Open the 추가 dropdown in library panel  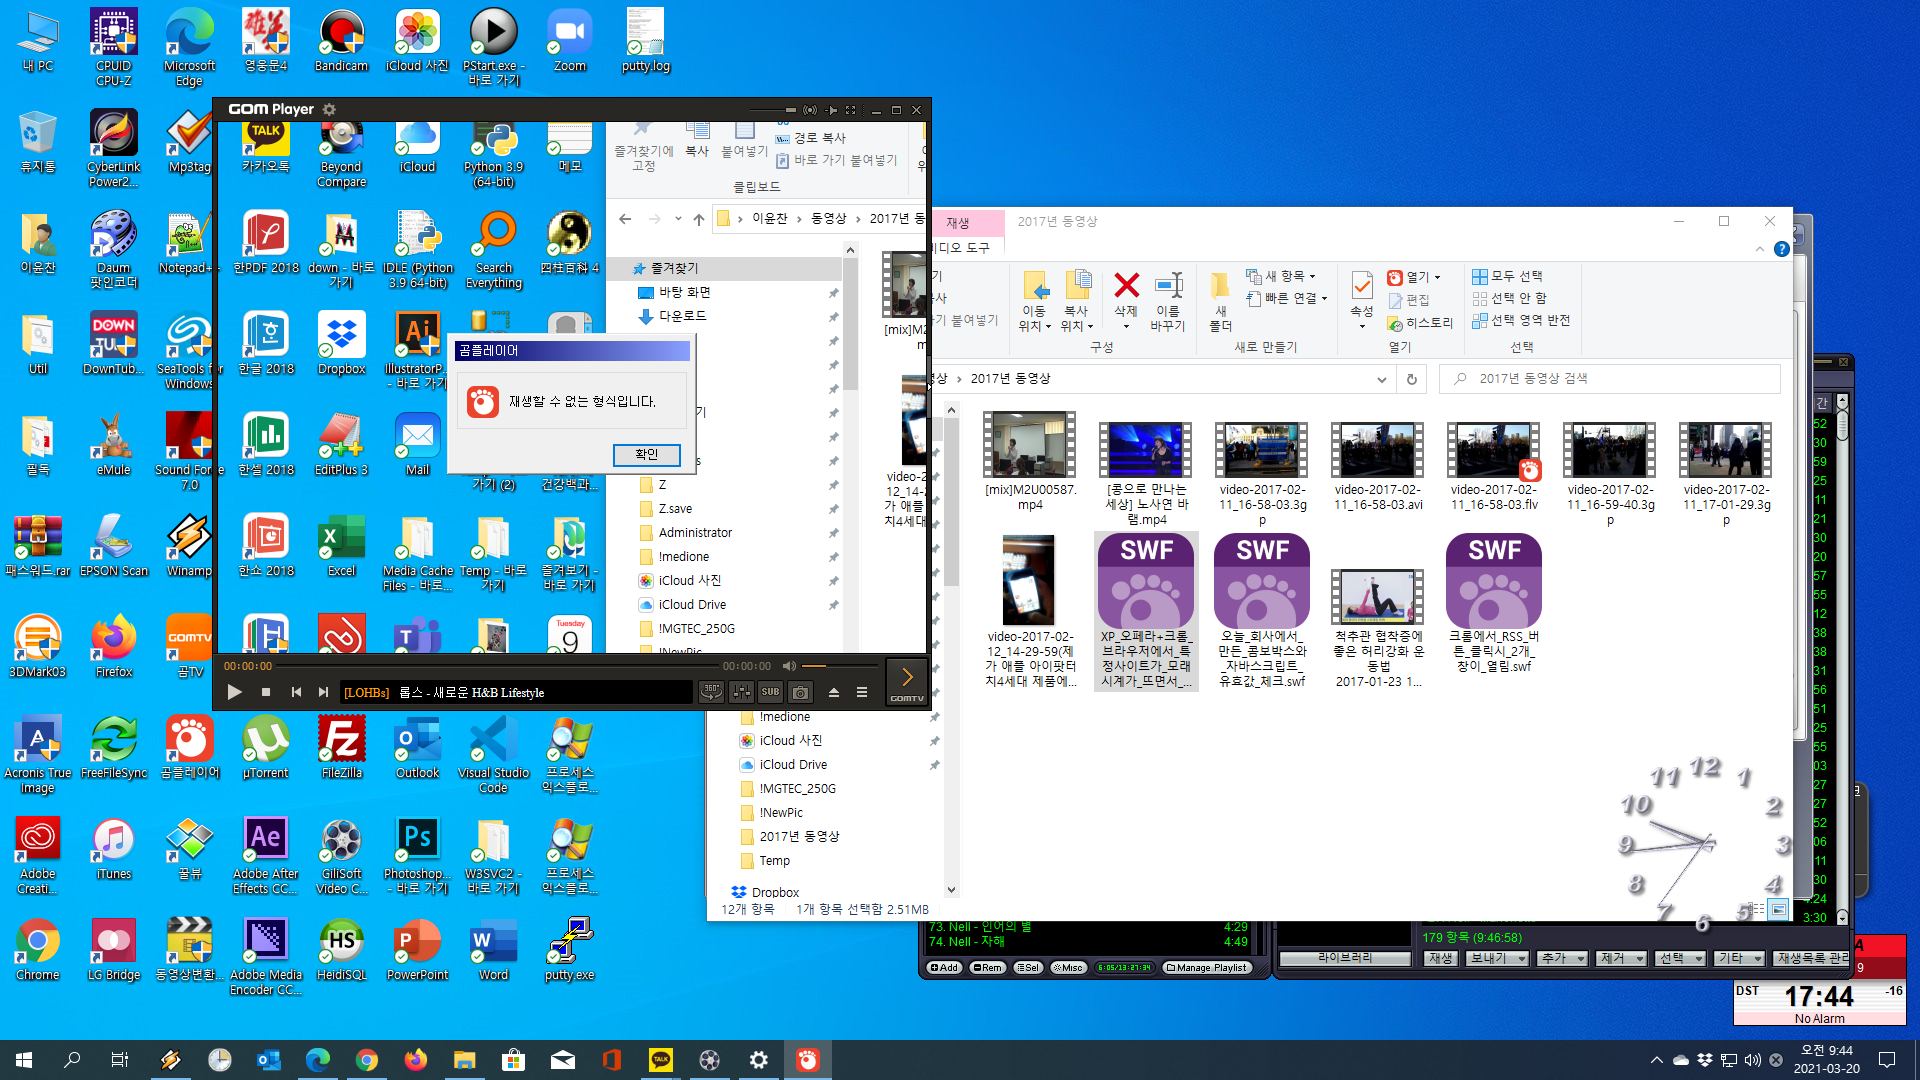click(x=1562, y=958)
